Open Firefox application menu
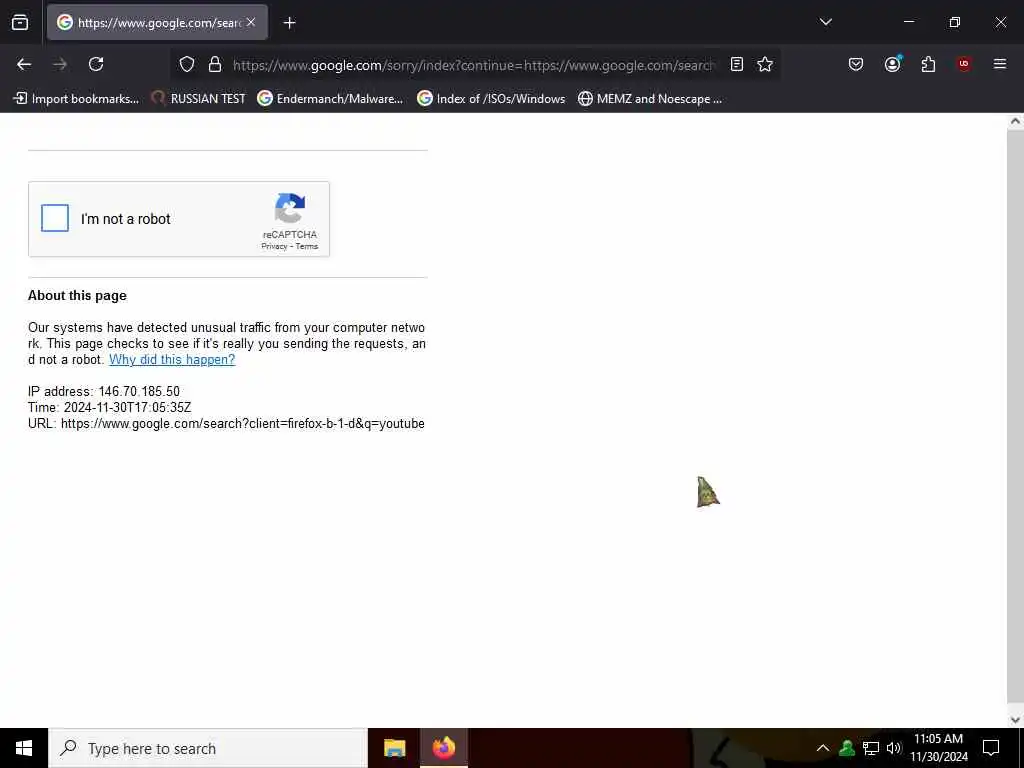1024x768 pixels. 1000,64
